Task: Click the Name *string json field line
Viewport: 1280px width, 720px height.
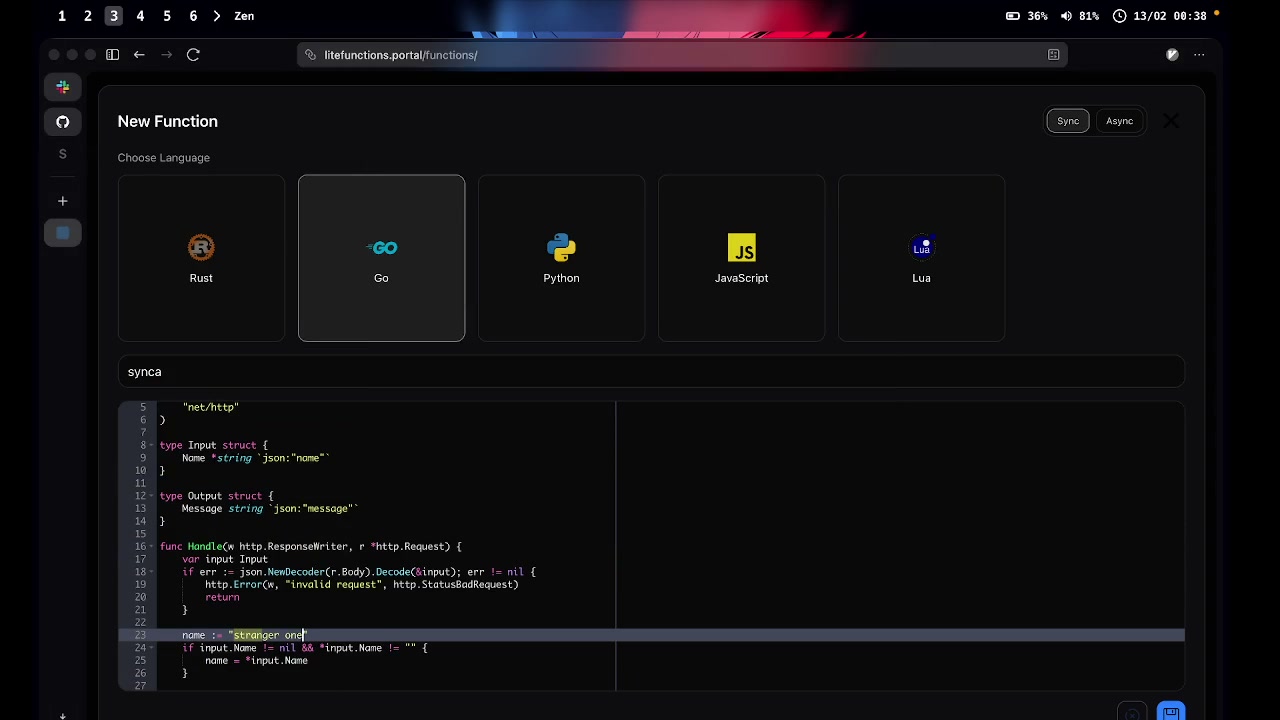Action: [x=255, y=458]
